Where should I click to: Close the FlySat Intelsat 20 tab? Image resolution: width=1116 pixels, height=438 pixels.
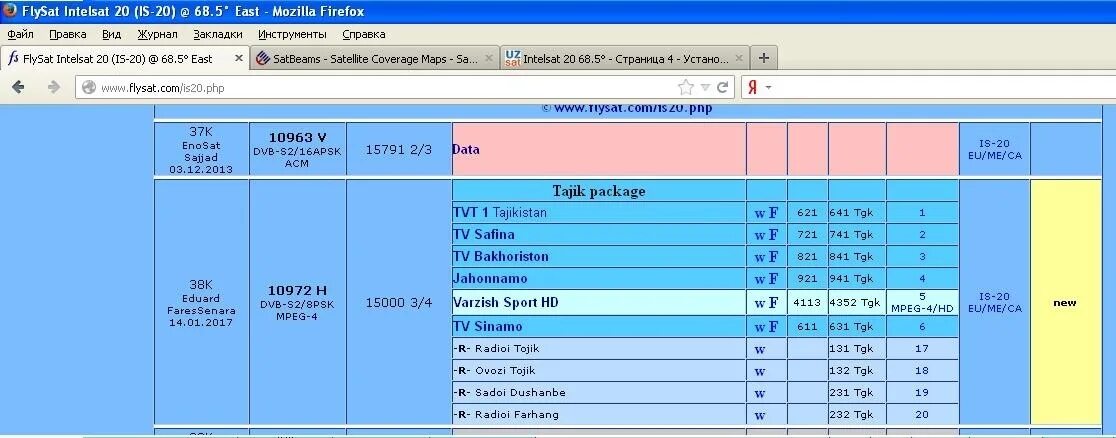[x=238, y=58]
